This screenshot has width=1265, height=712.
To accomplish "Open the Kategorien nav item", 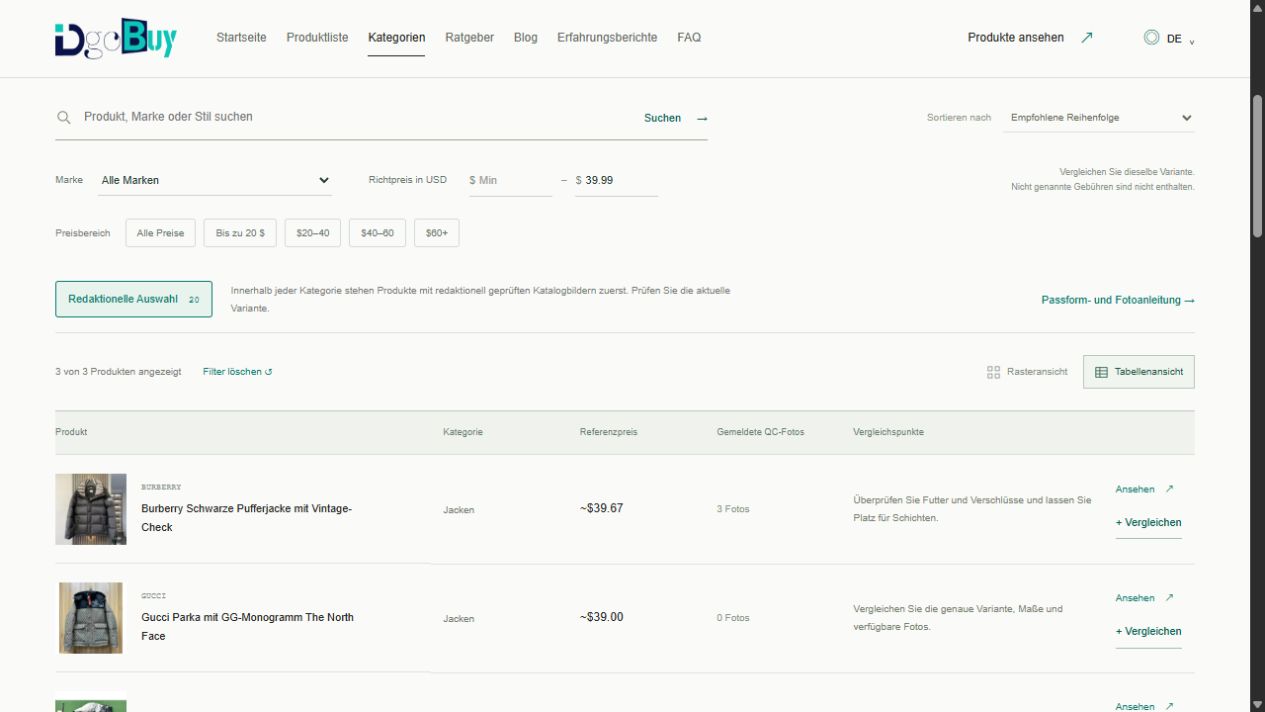I will coord(396,38).
